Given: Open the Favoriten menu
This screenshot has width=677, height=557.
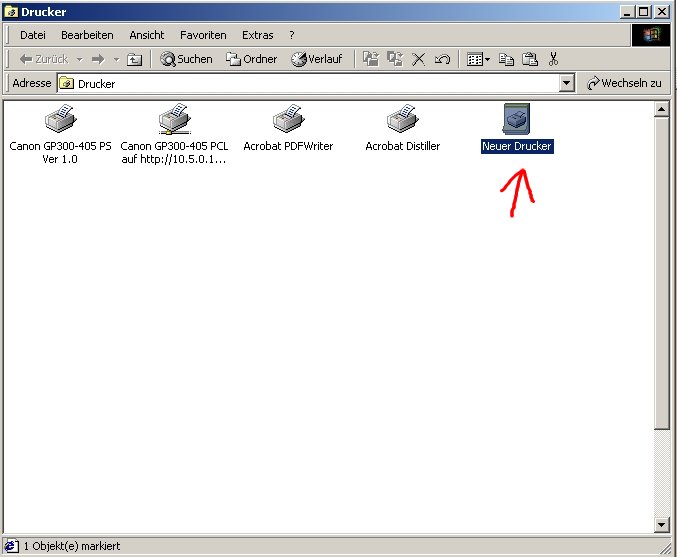Looking at the screenshot, I should point(203,35).
